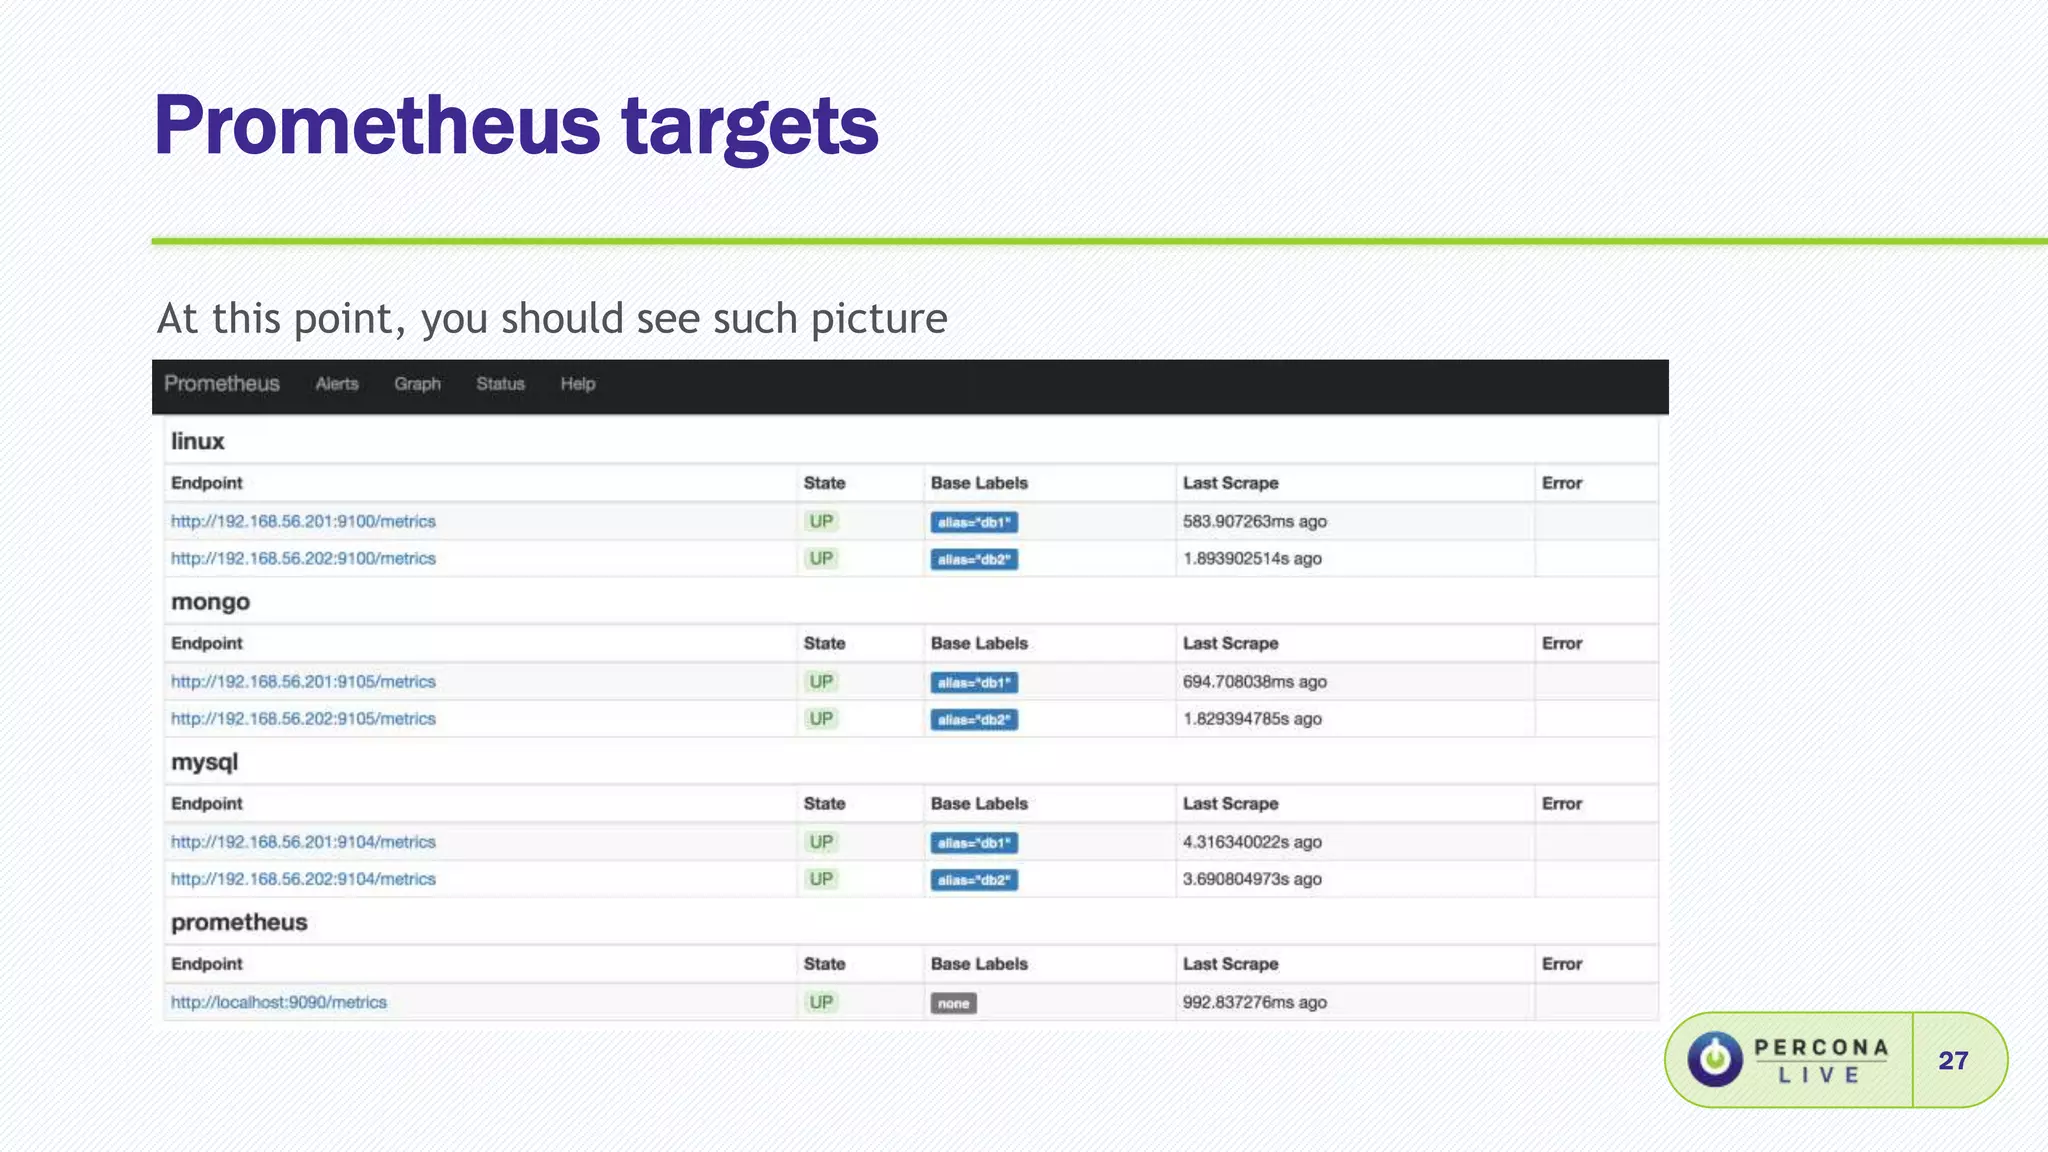Click the UP state badge for localhost target
The image size is (2048, 1152).
(821, 1002)
